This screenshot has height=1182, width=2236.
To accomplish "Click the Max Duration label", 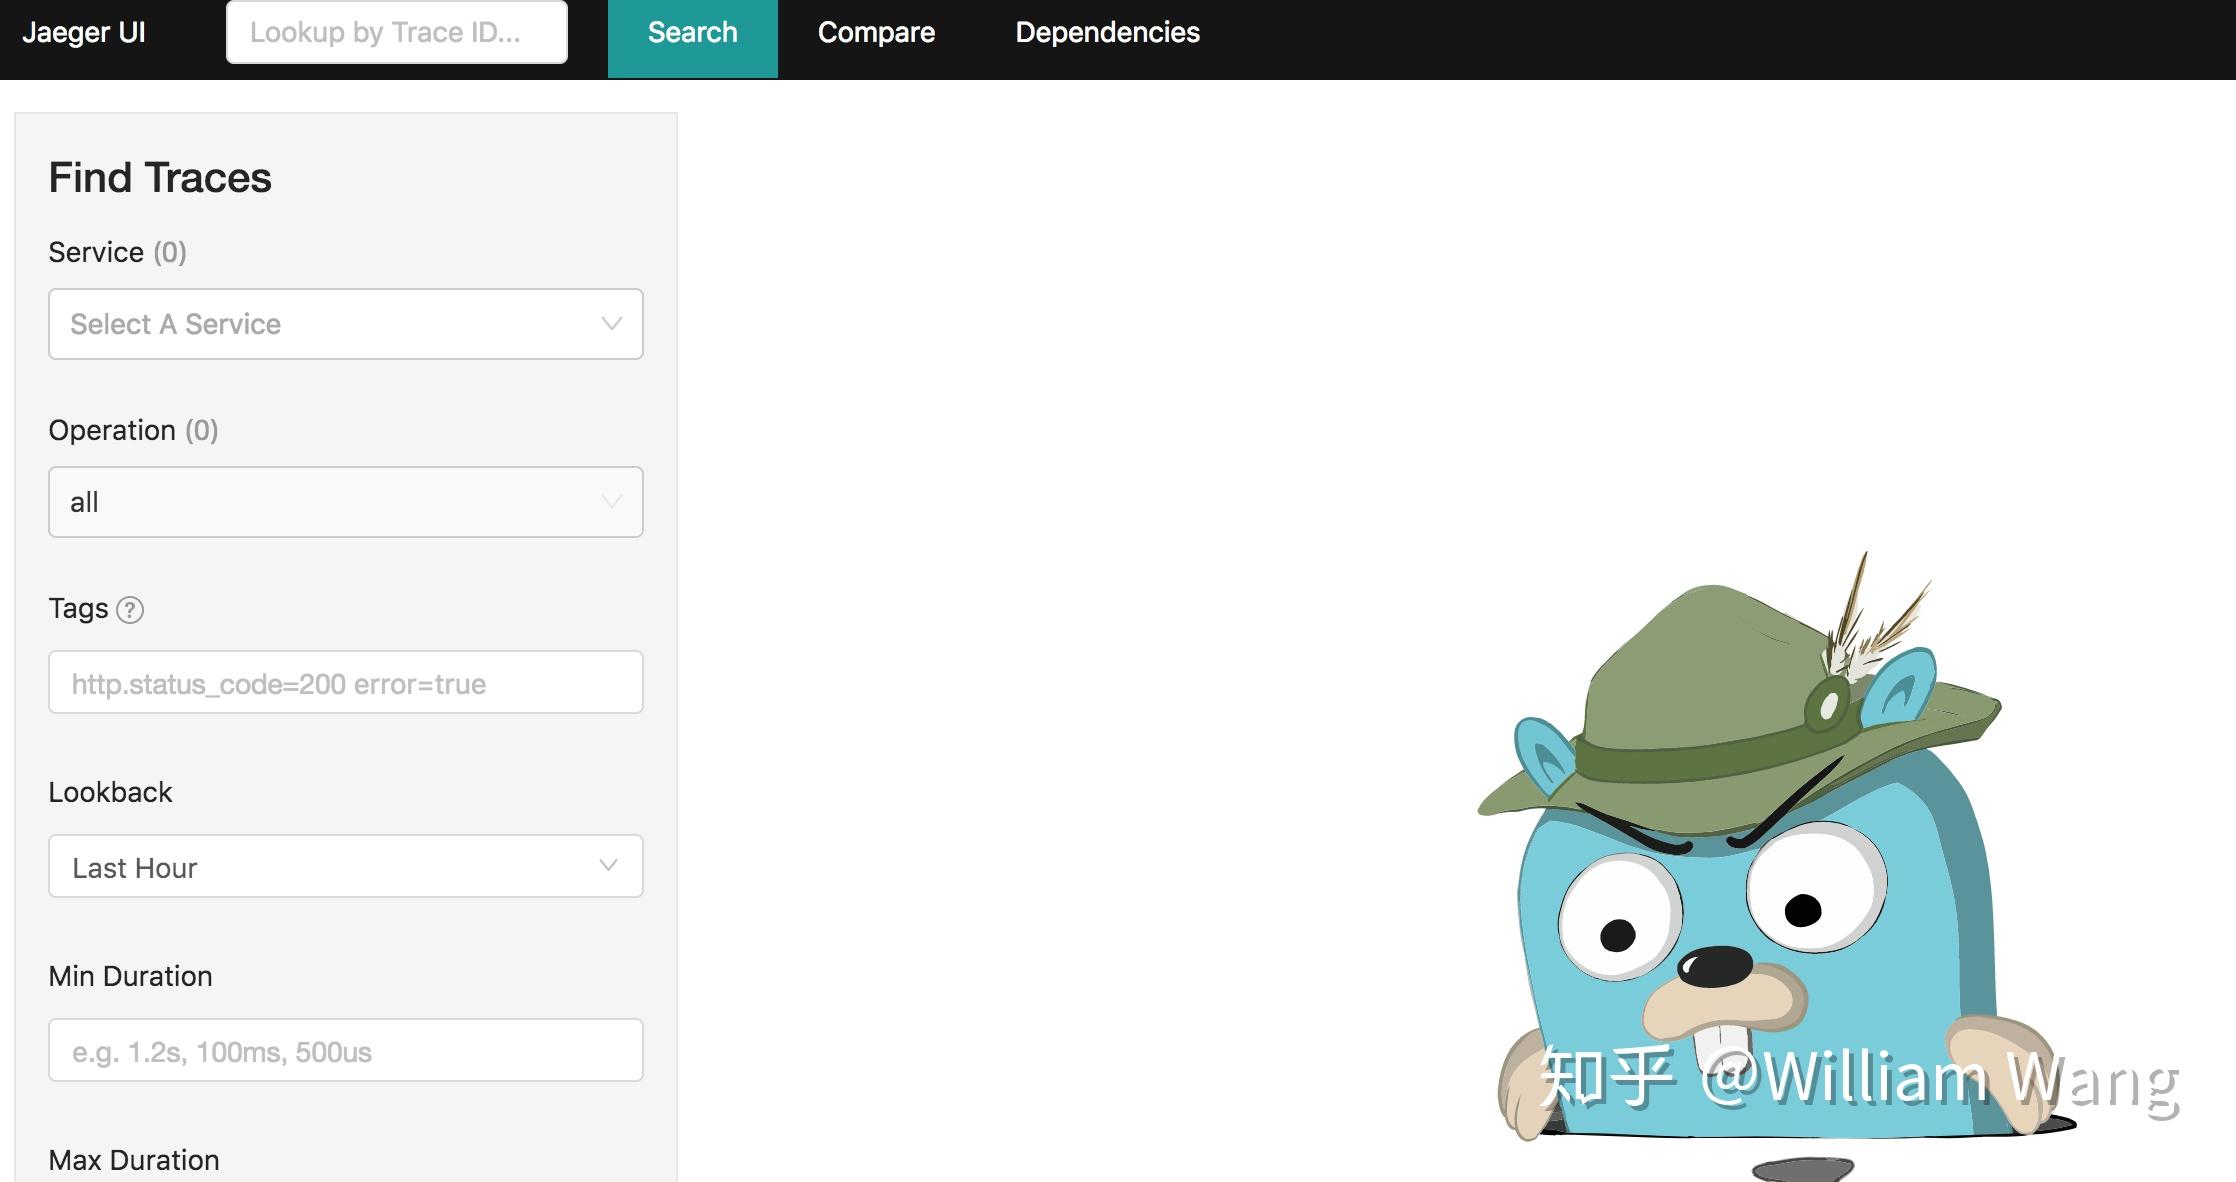I will pyautogui.click(x=134, y=1160).
